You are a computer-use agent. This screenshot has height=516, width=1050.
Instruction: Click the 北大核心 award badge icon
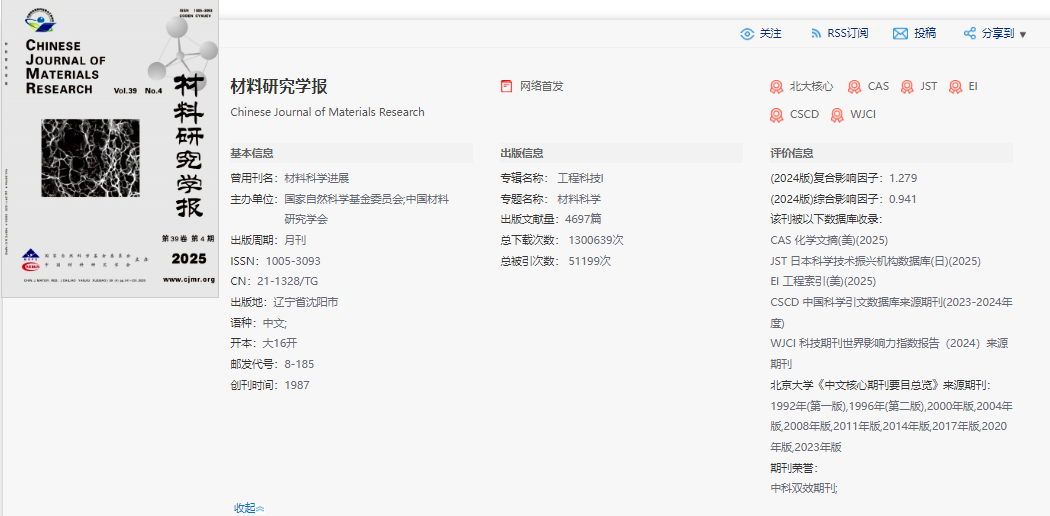[x=776, y=87]
